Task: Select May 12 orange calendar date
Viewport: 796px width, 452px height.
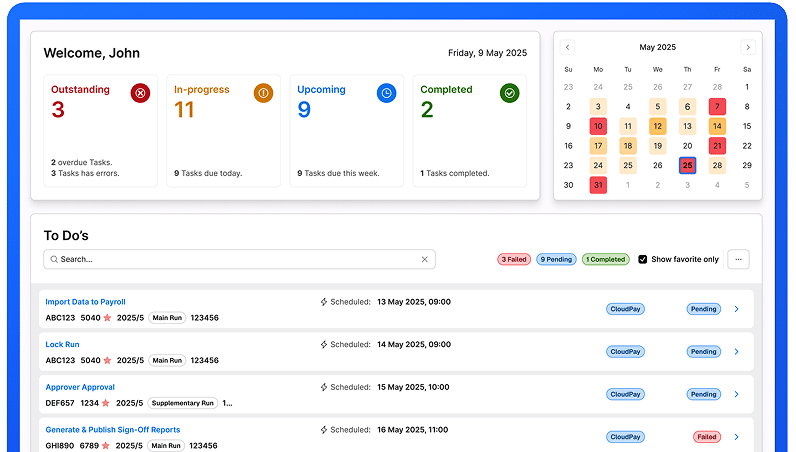Action: [657, 126]
